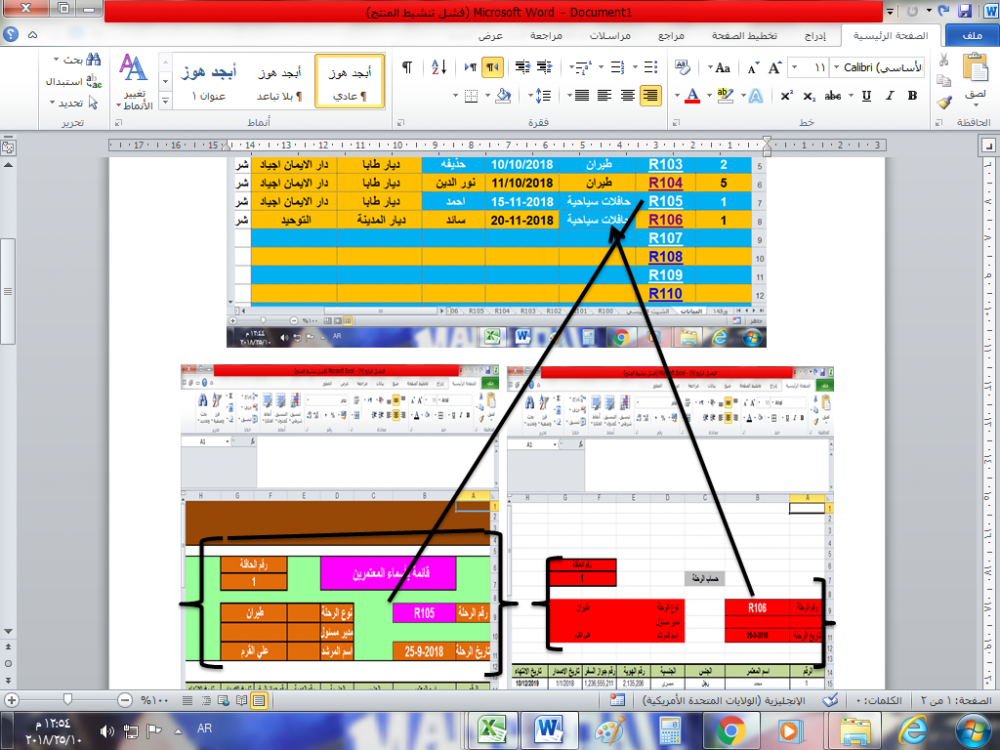Click the macro recording icon in status bar
The height and width of the screenshot is (750, 1000).
617,700
